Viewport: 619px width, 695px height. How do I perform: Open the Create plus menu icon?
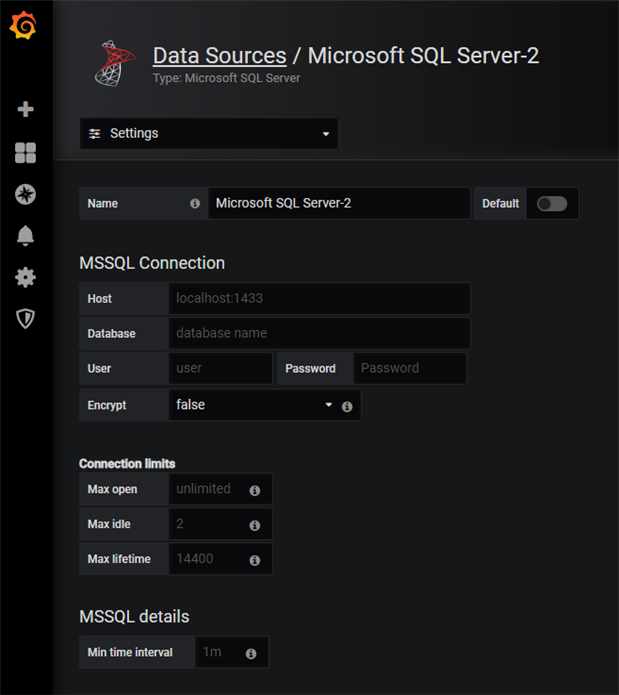(x=26, y=109)
